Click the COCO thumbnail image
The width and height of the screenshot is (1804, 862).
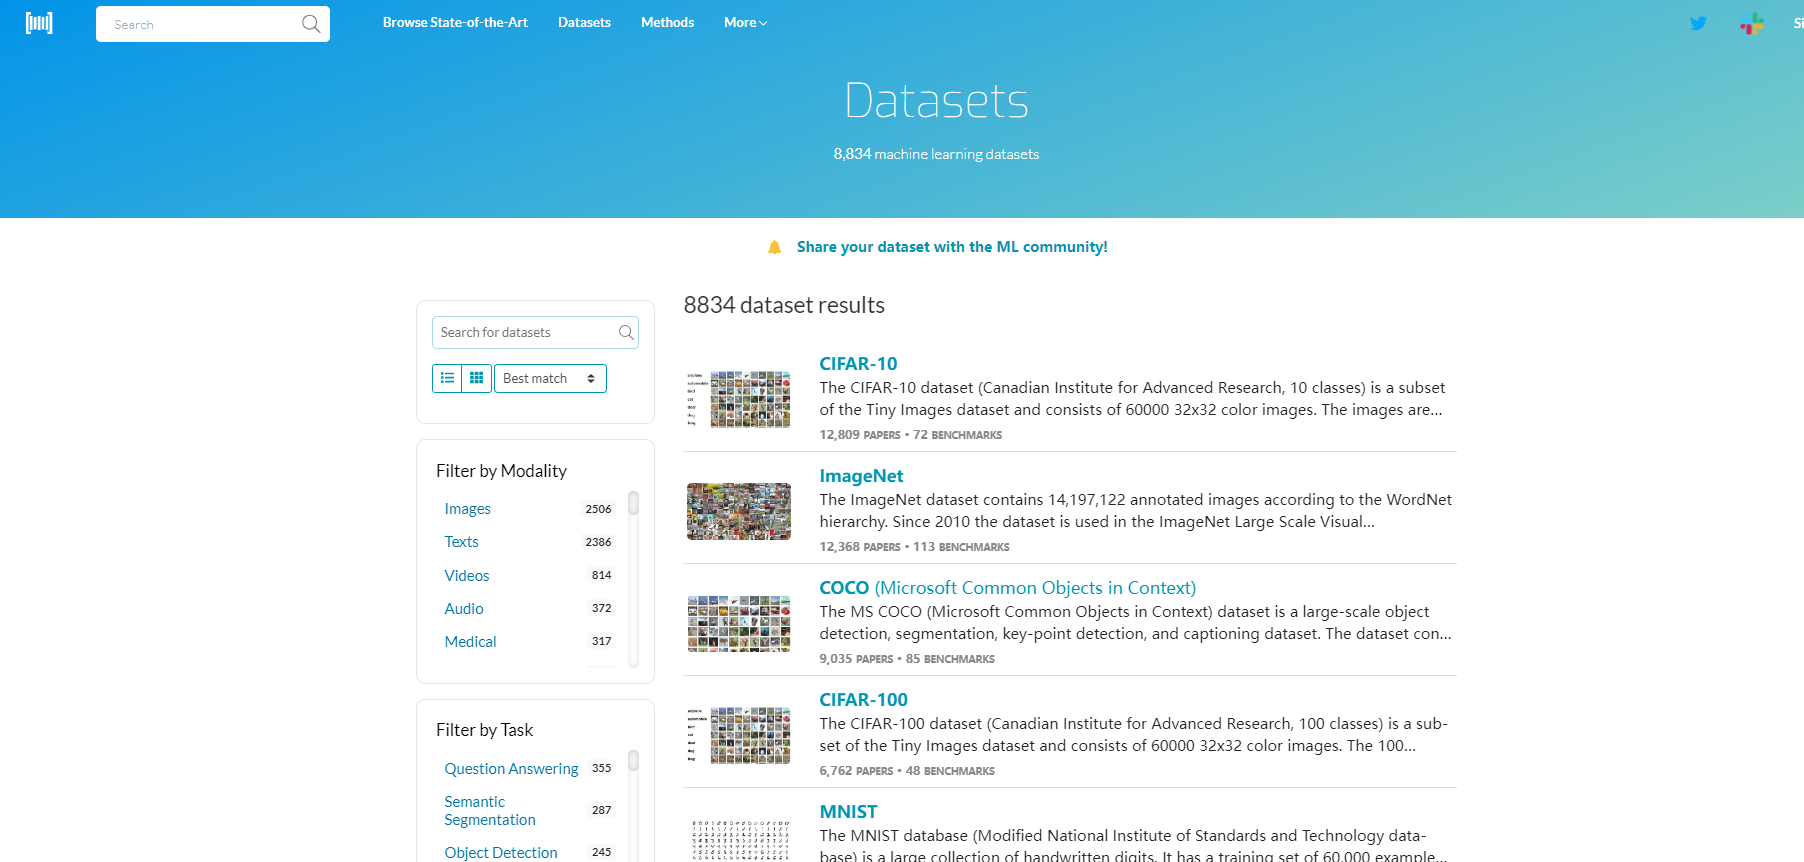pos(739,623)
